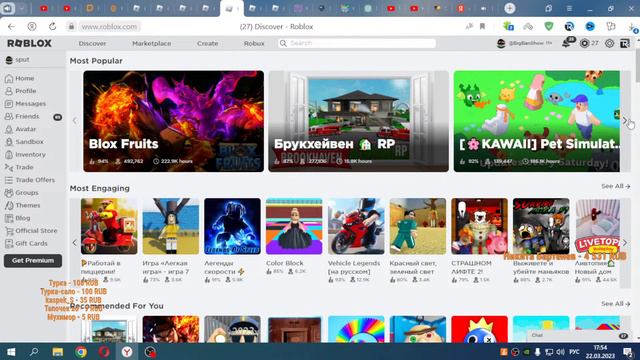Open Roblox notifications bell
This screenshot has width=640, height=360.
(566, 43)
